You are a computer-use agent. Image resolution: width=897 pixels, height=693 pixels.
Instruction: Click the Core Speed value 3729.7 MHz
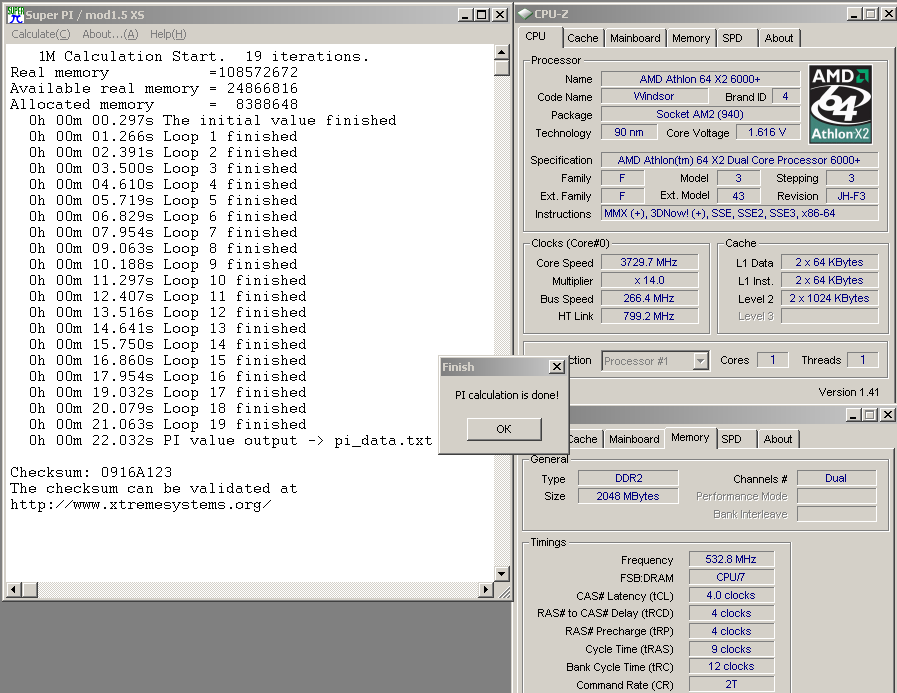click(x=649, y=263)
